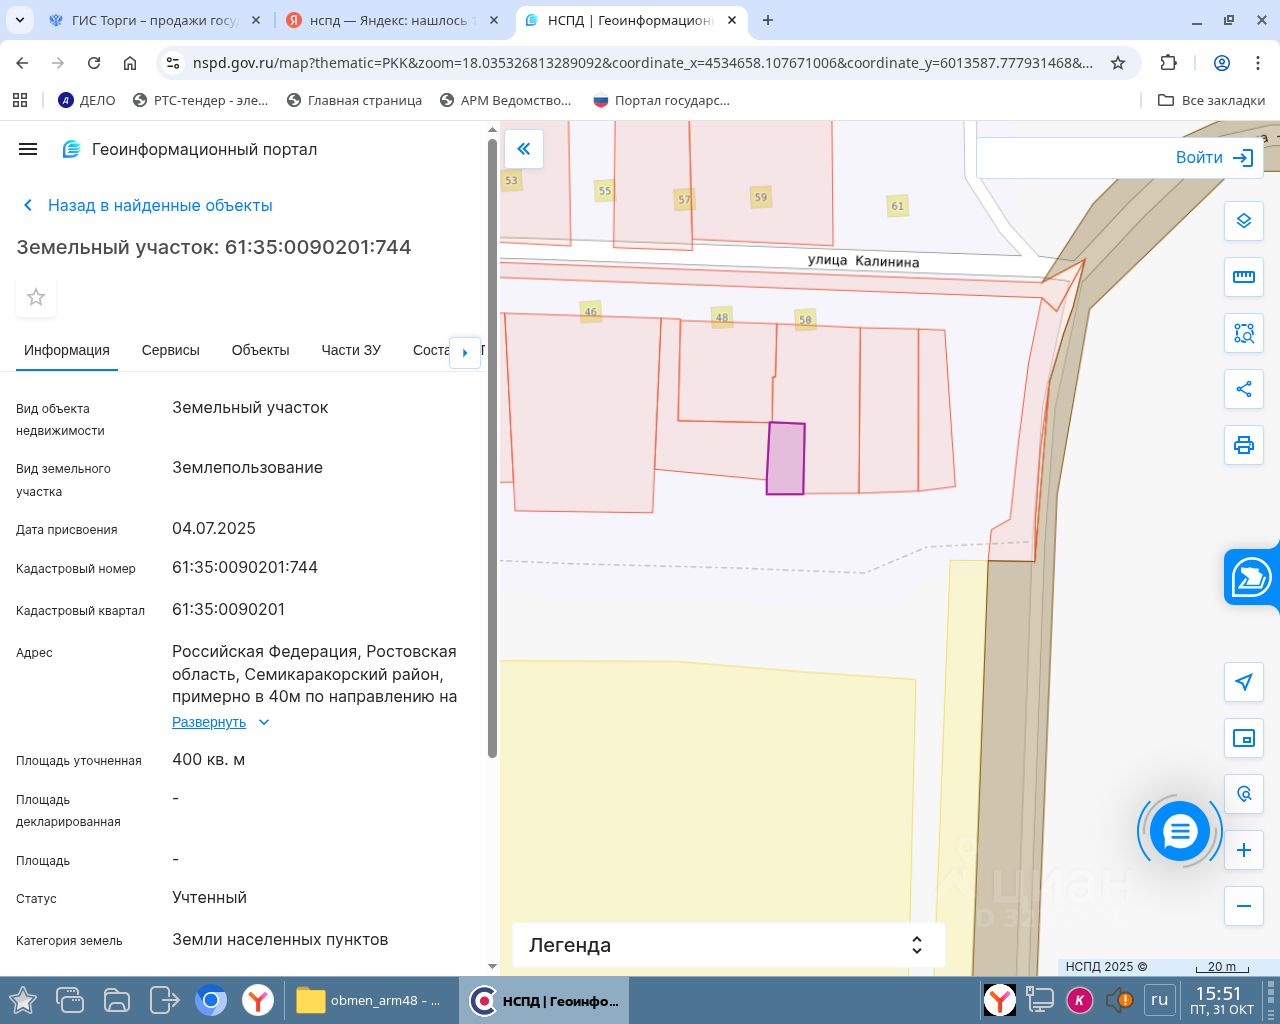Open Chrome from the taskbar
Screen dimensions: 1280x1024
coord(211,1000)
